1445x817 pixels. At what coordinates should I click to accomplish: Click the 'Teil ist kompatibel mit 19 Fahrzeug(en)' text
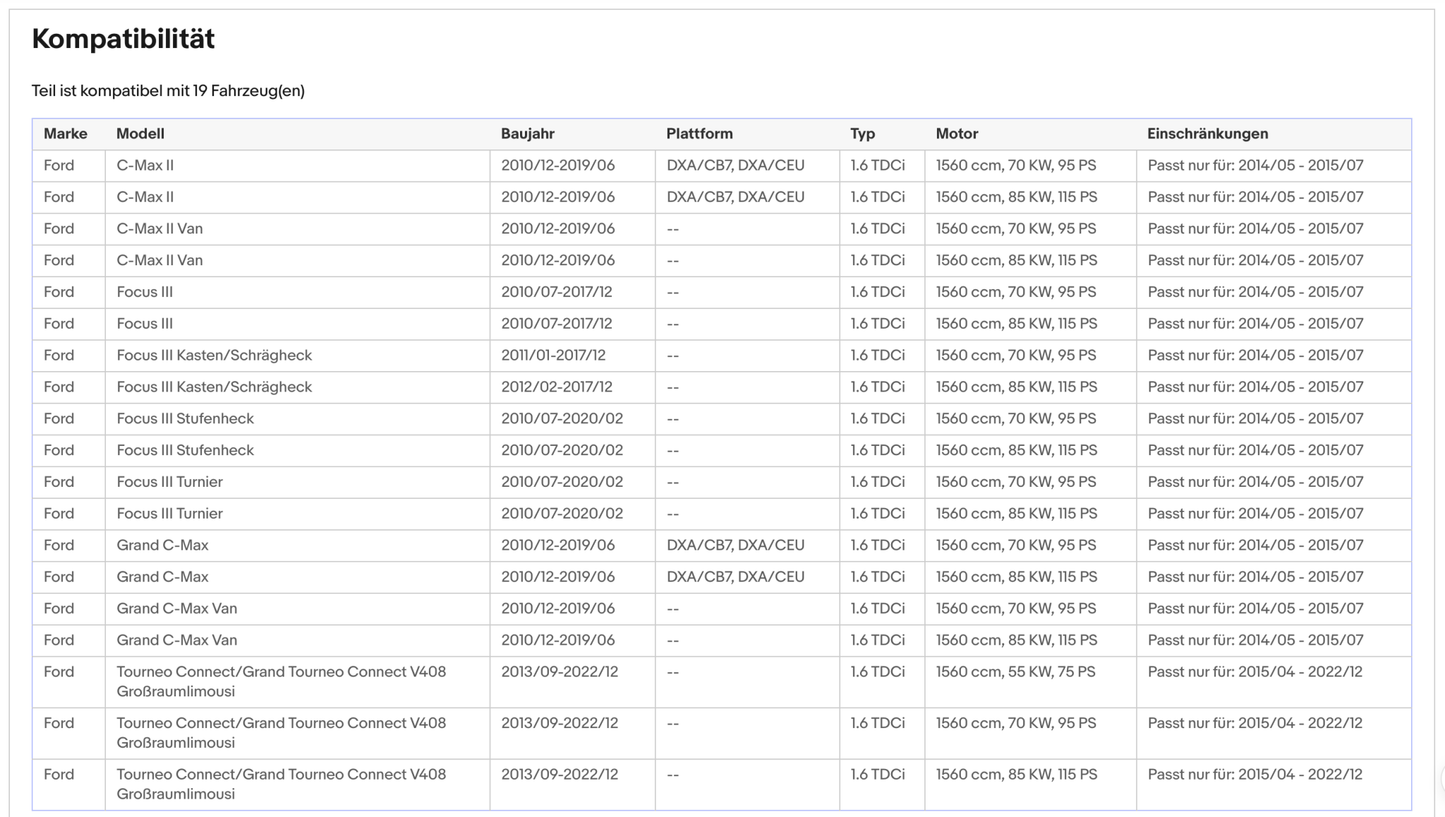pyautogui.click(x=168, y=91)
